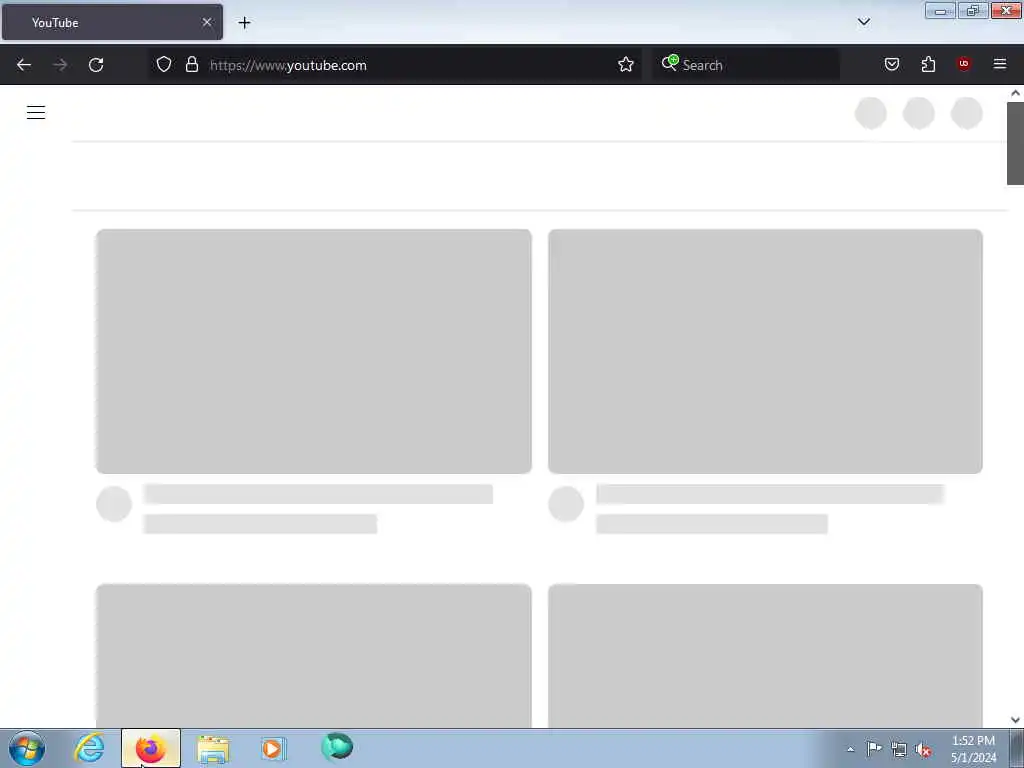Screen dimensions: 1024x768
Task: Launch Windows Media Player from taskbar
Action: coord(274,748)
